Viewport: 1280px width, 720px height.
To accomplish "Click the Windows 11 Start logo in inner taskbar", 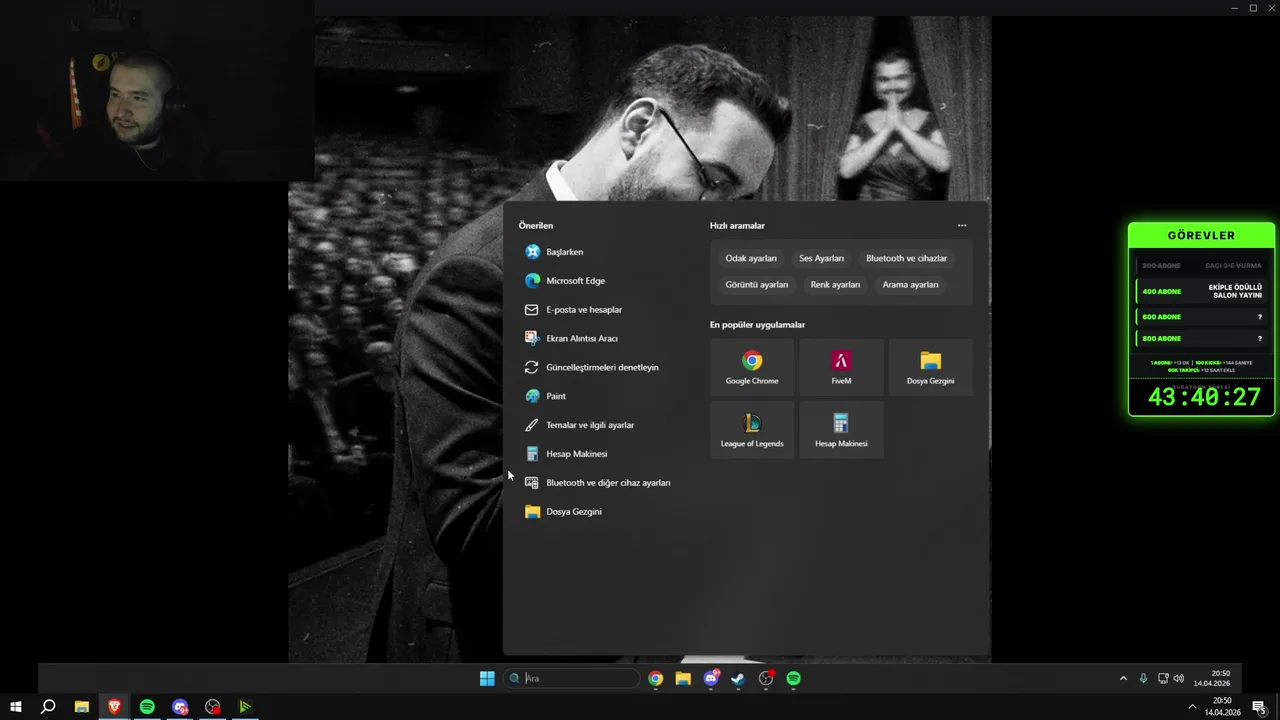I will pyautogui.click(x=487, y=678).
